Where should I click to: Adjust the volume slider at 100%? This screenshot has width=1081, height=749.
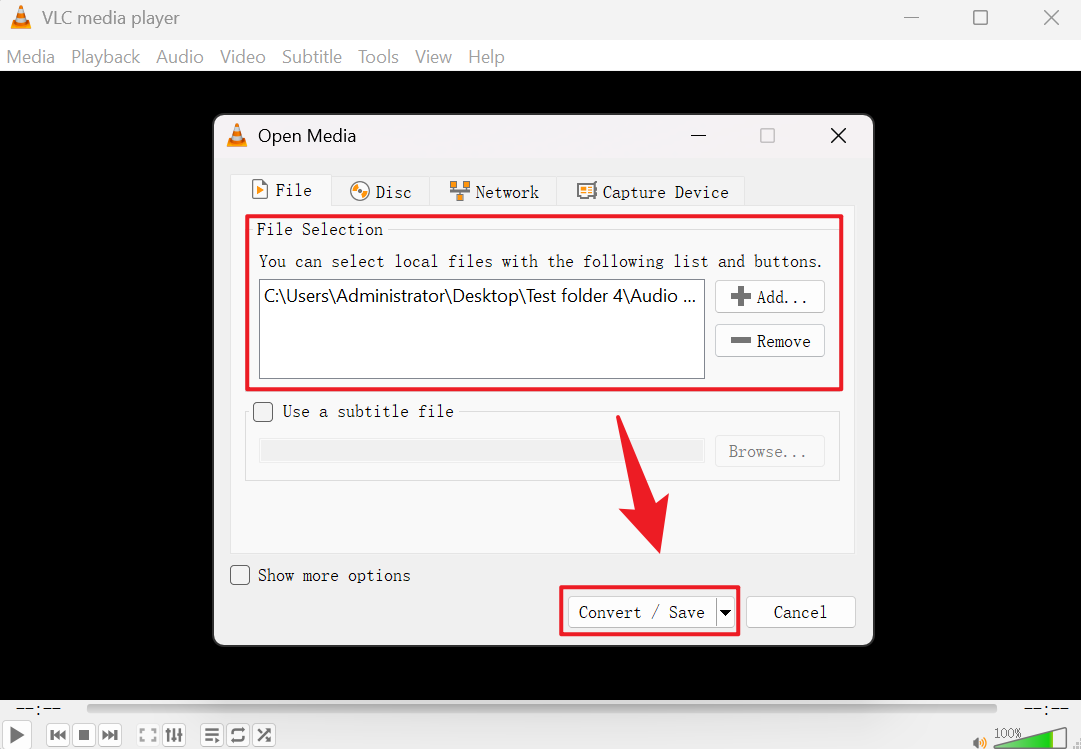coord(1029,738)
